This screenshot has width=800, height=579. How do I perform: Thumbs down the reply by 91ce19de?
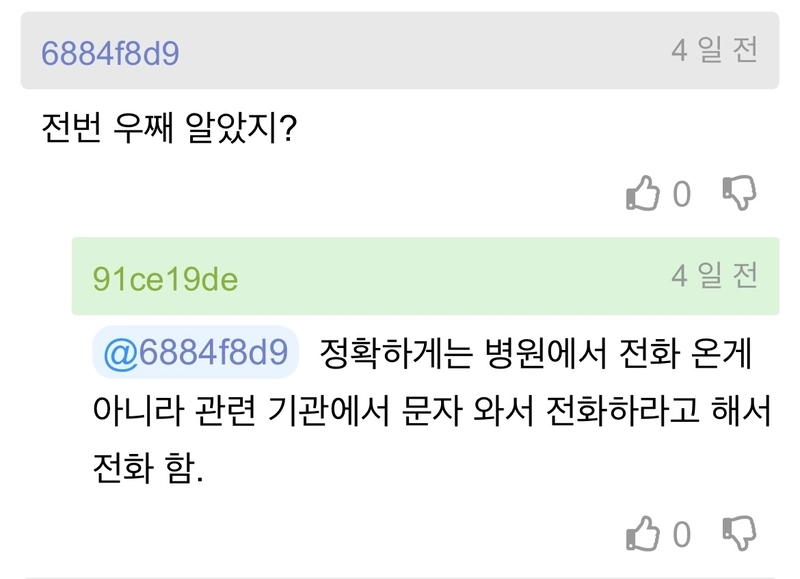click(739, 534)
